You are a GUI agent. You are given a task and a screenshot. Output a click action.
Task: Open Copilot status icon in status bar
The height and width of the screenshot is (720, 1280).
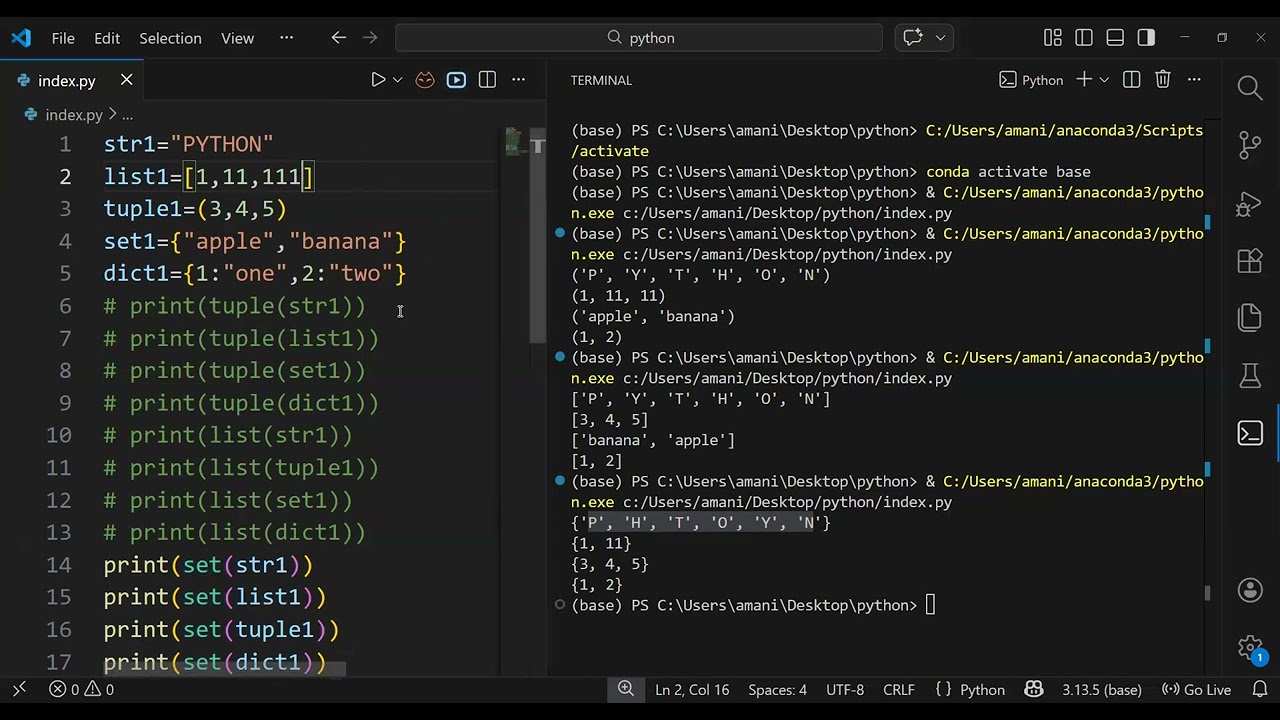(x=1034, y=689)
